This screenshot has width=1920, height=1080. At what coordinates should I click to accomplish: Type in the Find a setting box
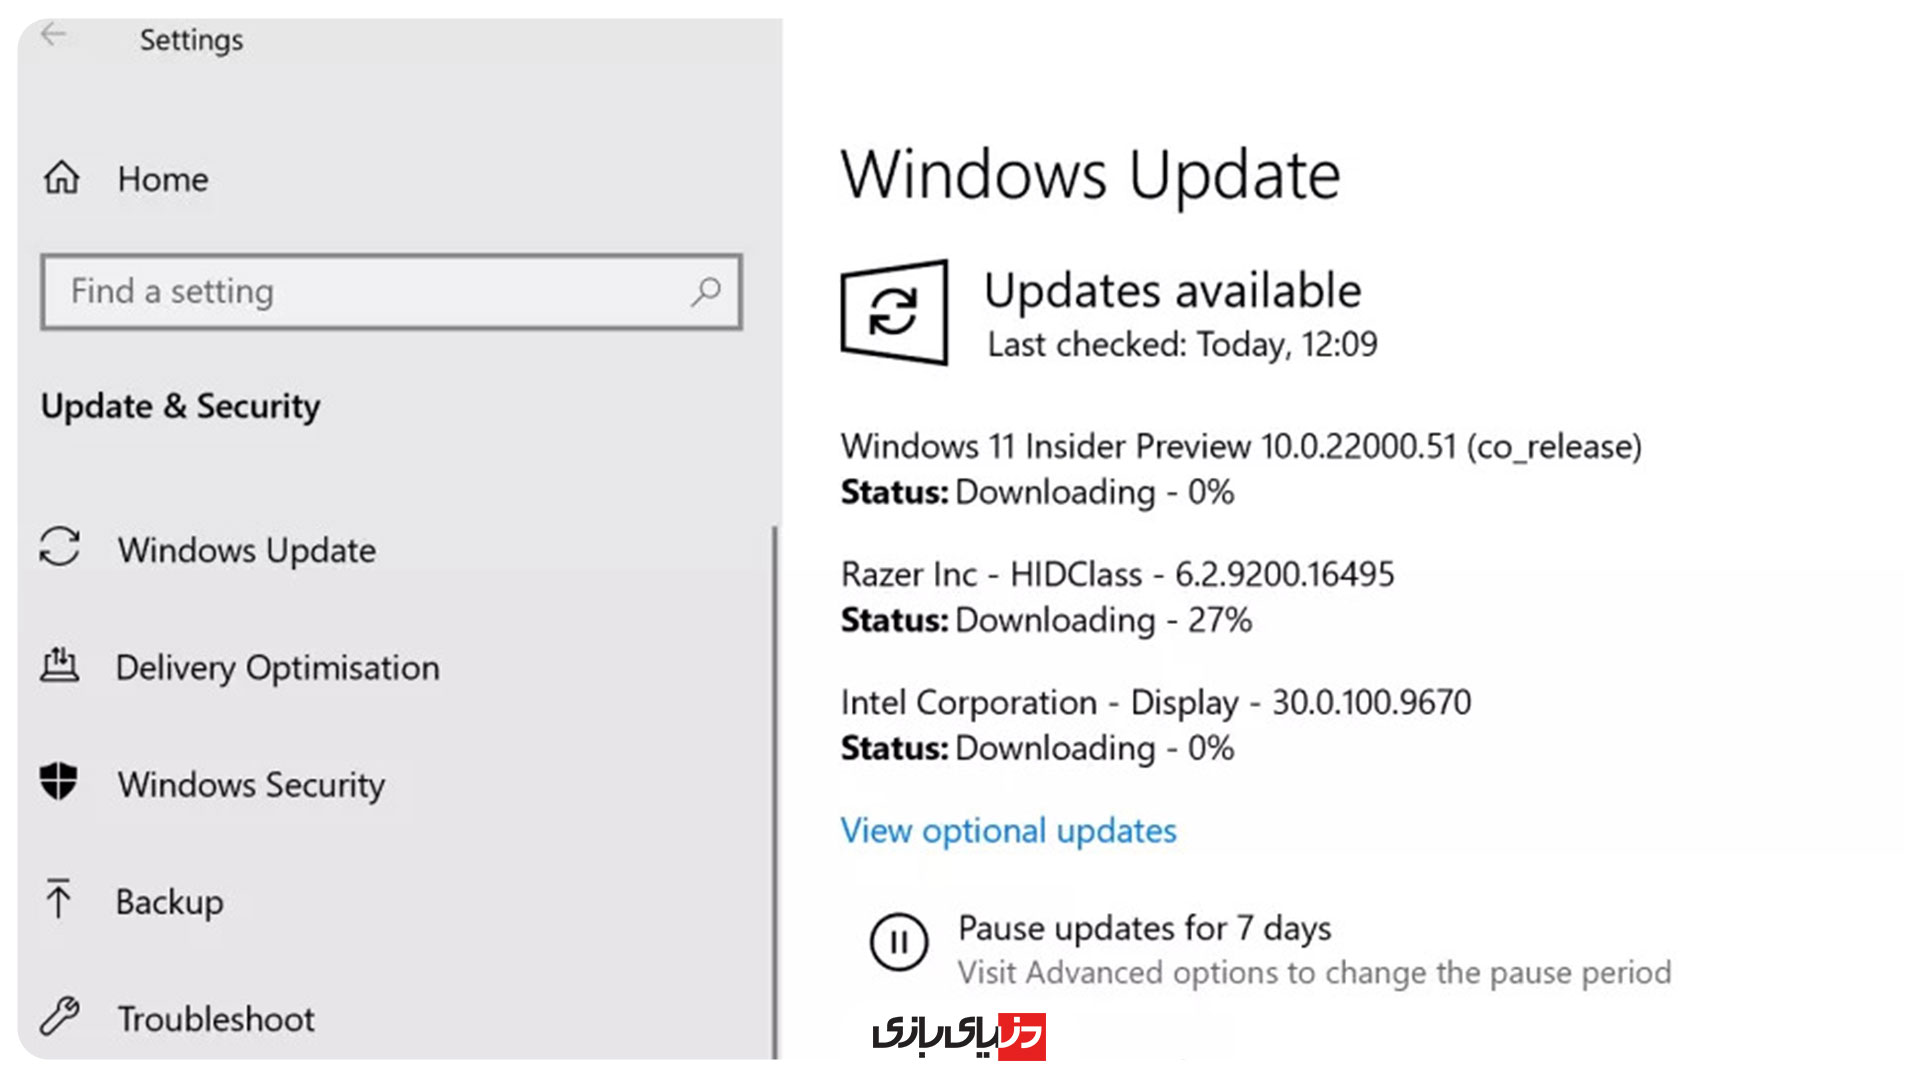[370, 291]
